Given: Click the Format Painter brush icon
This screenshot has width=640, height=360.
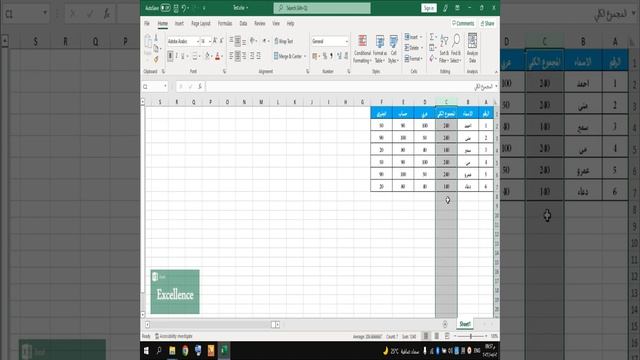Looking at the screenshot, I should [156, 60].
